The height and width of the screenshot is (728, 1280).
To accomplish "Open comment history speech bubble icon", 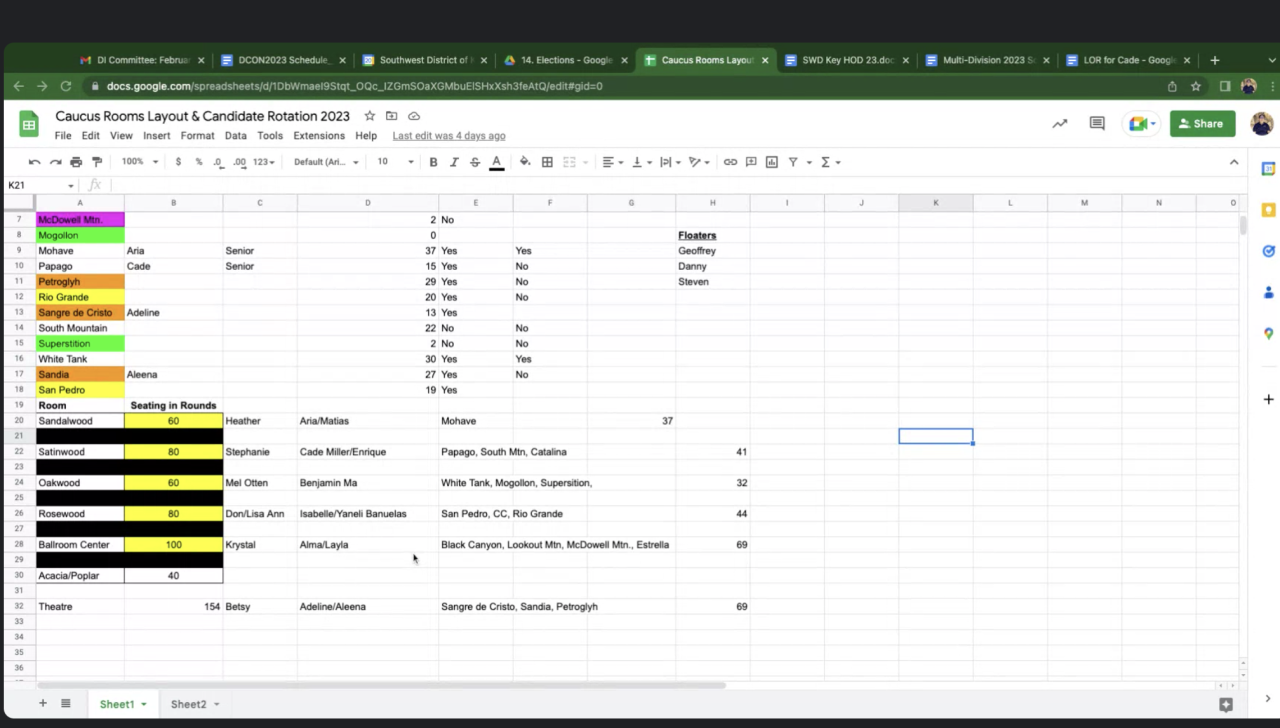I will pyautogui.click(x=1097, y=124).
